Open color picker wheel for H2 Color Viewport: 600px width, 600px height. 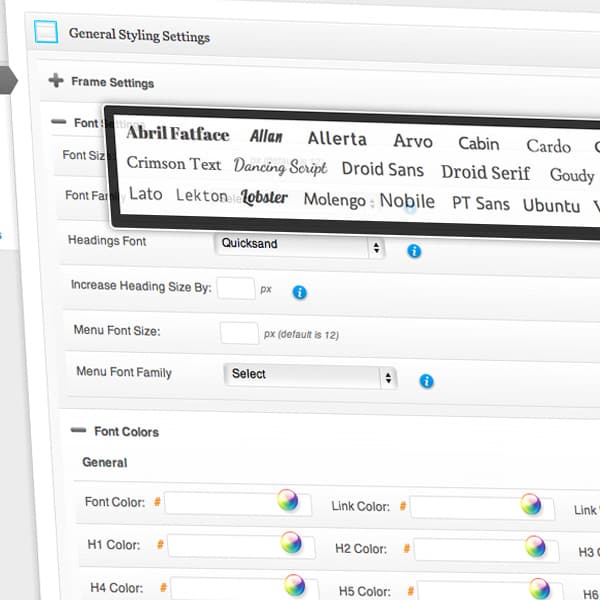[535, 546]
